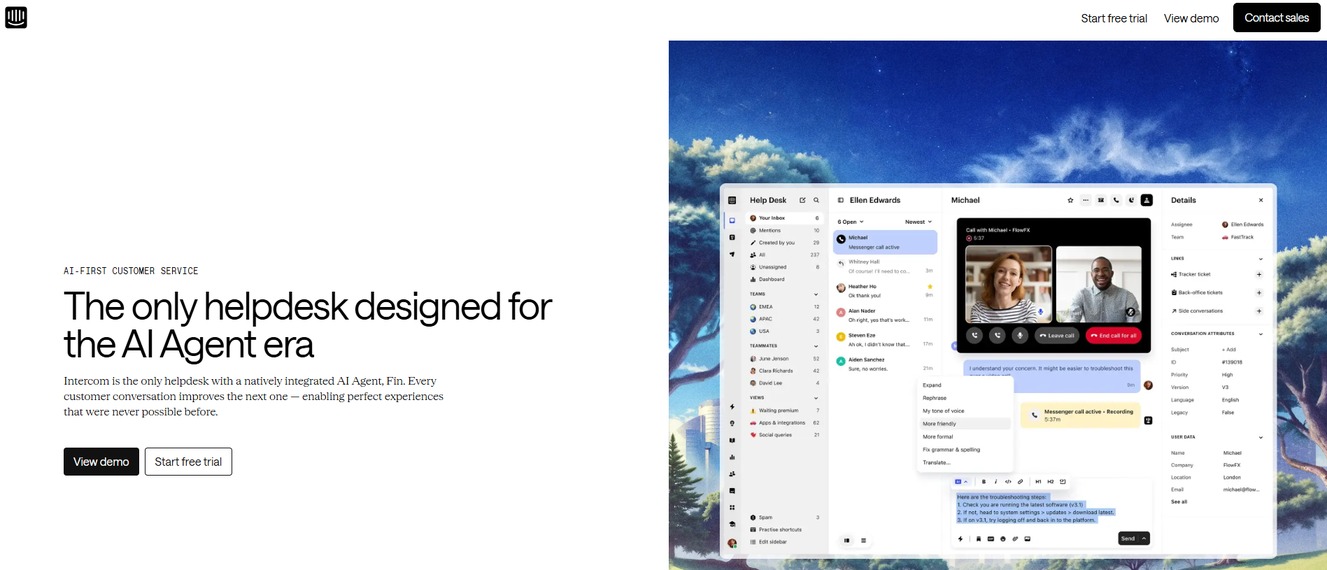
Task: Add a Back-office ticket with its plus icon
Action: click(1259, 292)
